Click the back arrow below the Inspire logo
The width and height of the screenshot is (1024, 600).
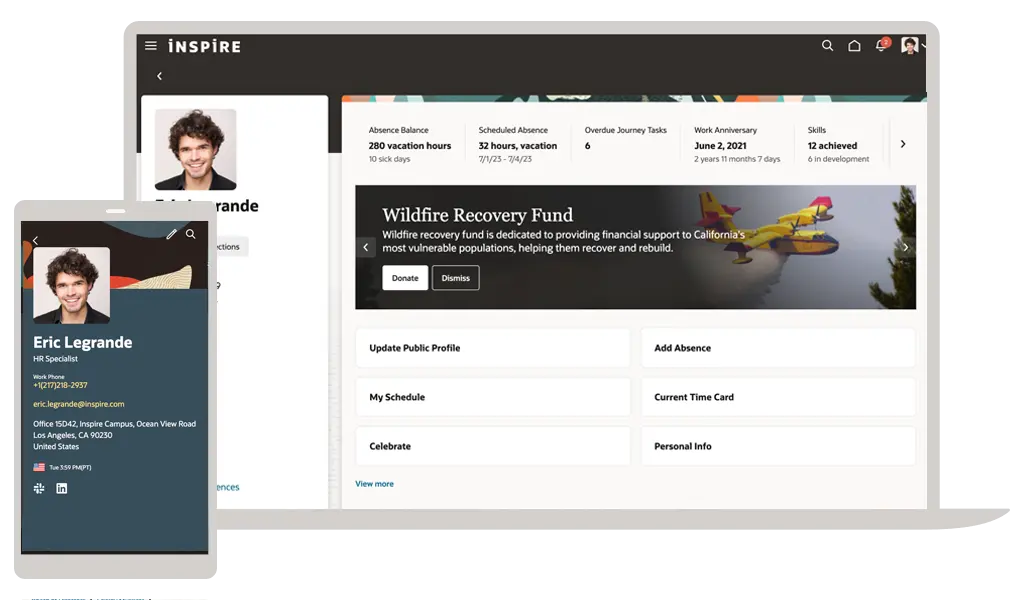pyautogui.click(x=159, y=76)
